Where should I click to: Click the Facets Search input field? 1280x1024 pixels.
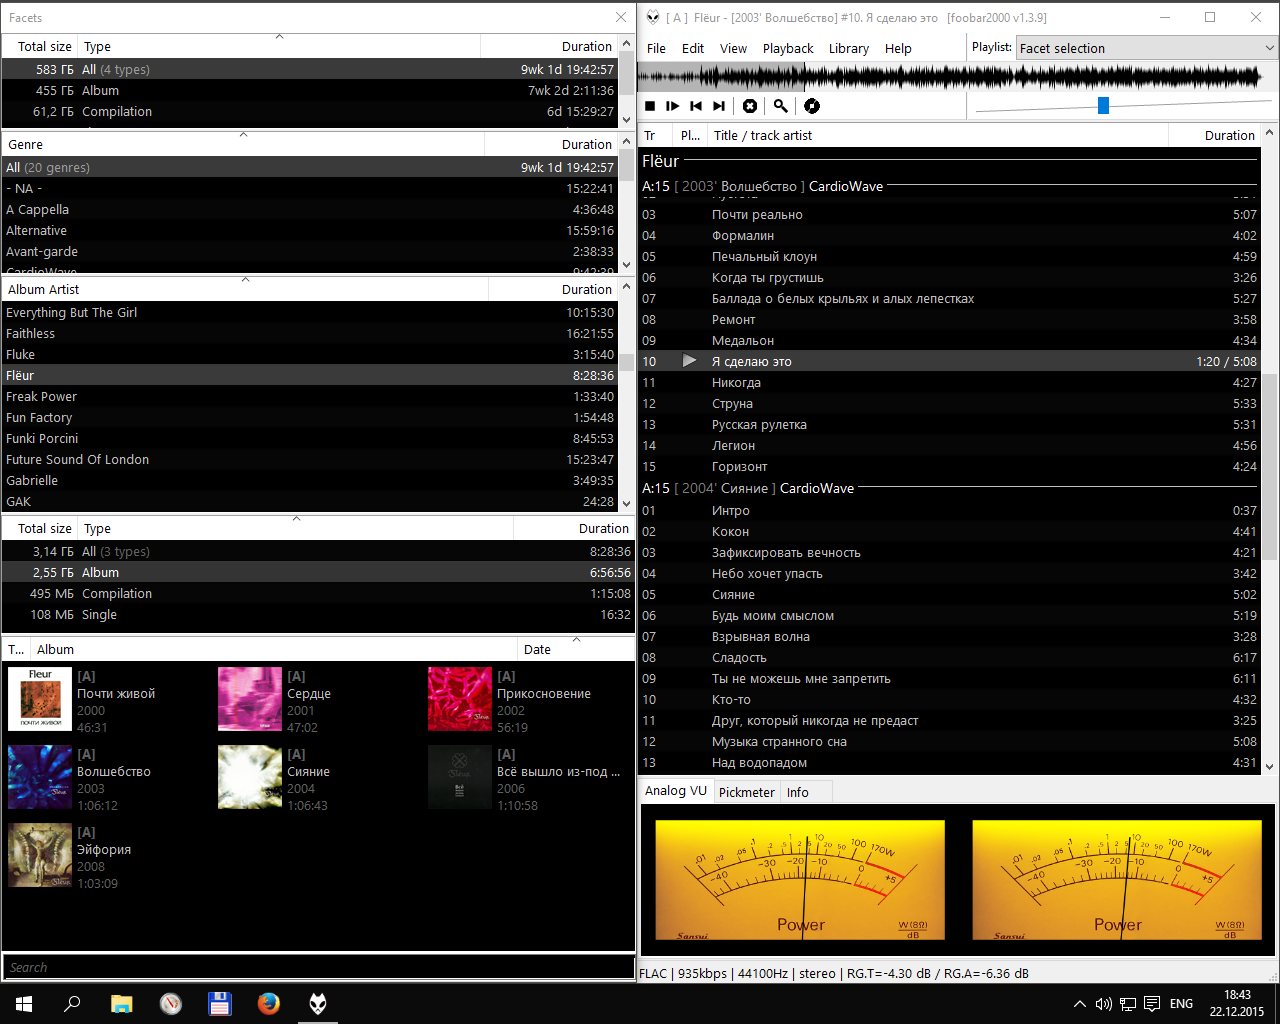click(318, 967)
